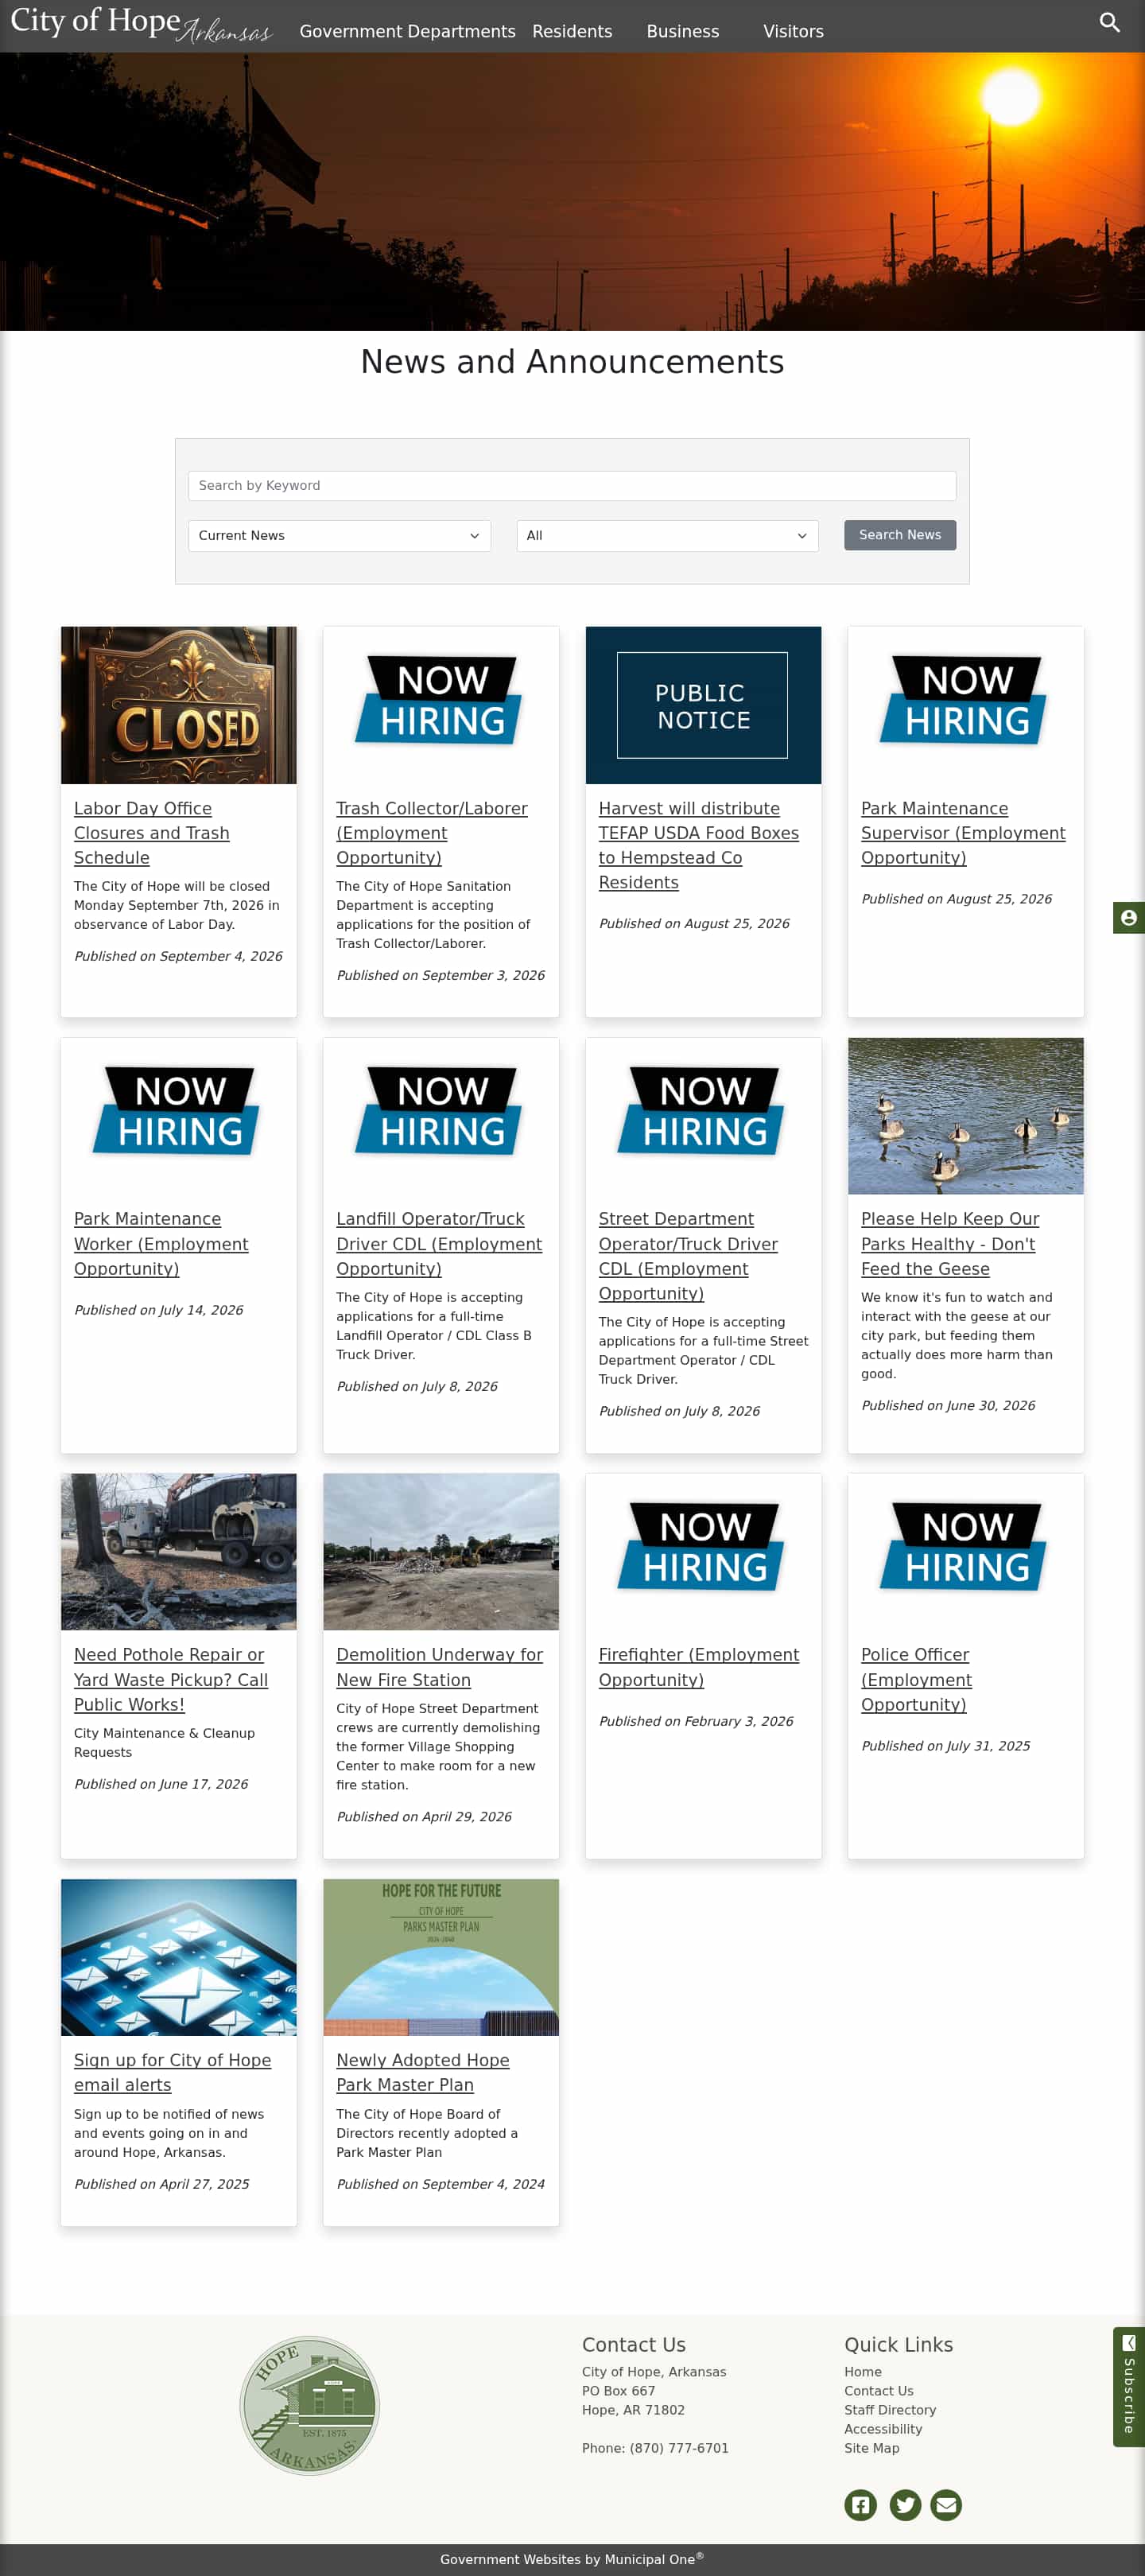Open Don't Feed the Geese article link
The width and height of the screenshot is (1145, 2576).
pyautogui.click(x=950, y=1243)
